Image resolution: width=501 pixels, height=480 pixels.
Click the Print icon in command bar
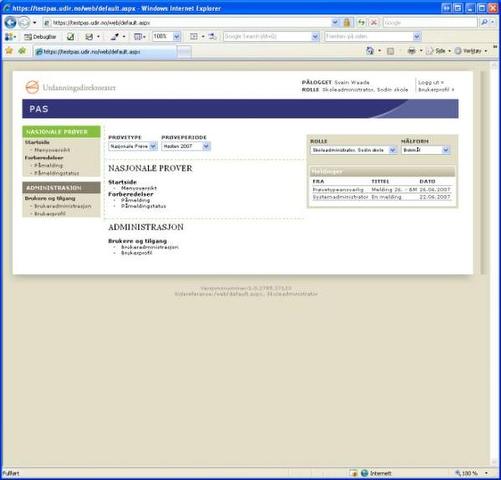412,51
